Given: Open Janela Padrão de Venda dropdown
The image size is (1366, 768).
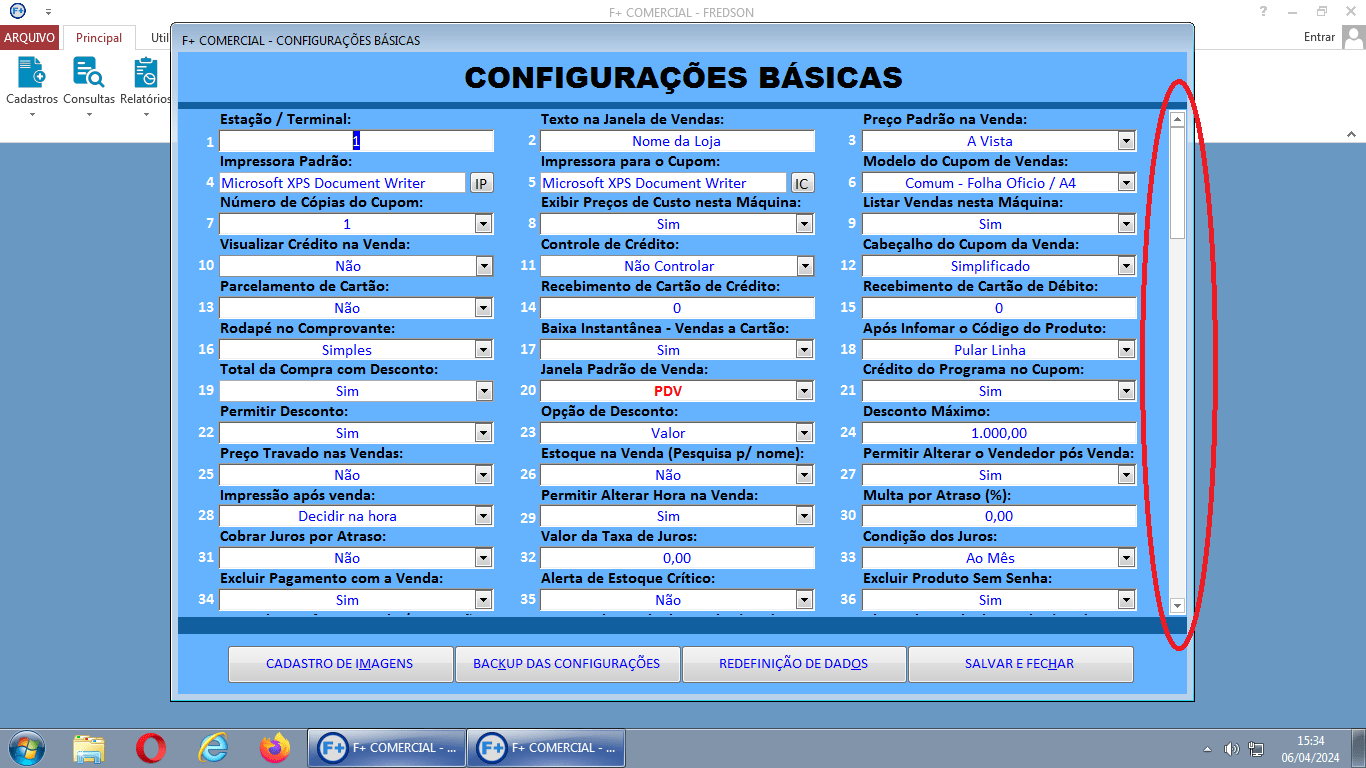Looking at the screenshot, I should (x=805, y=391).
